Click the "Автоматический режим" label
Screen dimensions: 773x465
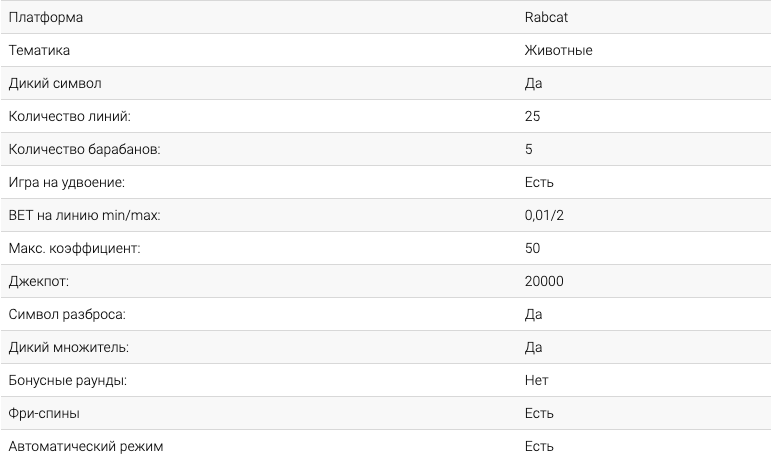[85, 446]
